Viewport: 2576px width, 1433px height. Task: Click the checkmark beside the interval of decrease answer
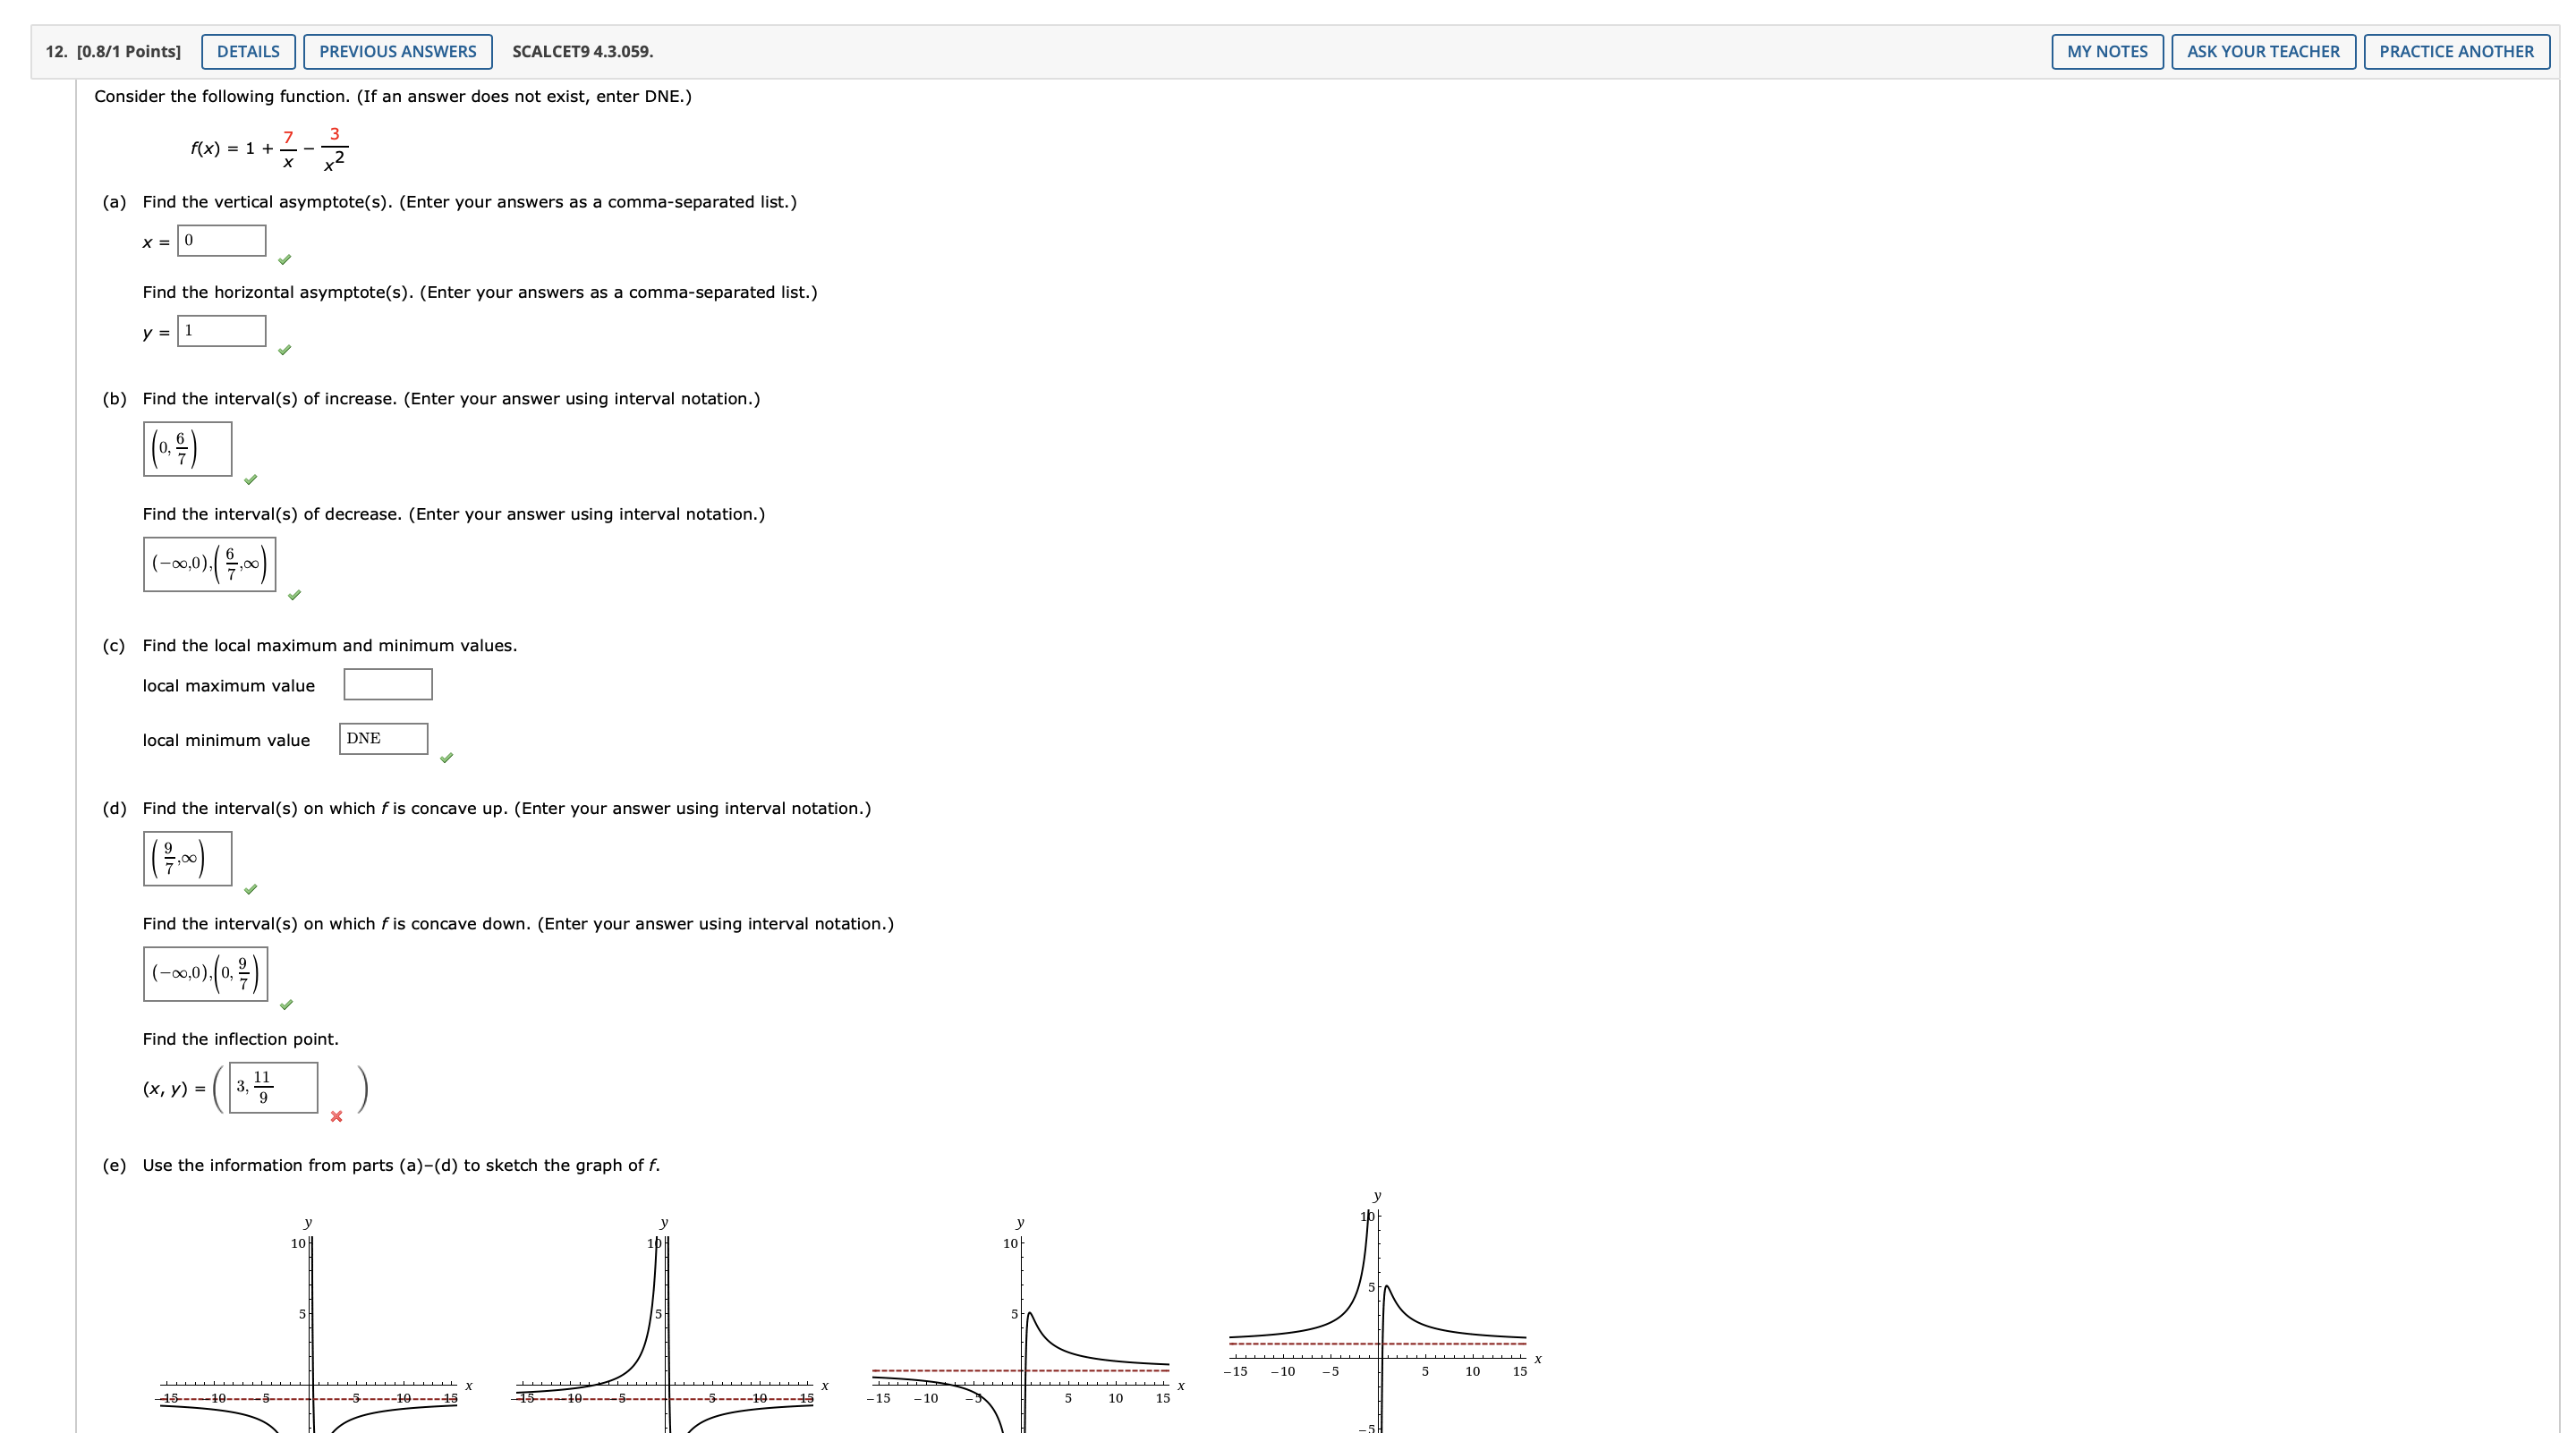coord(296,595)
